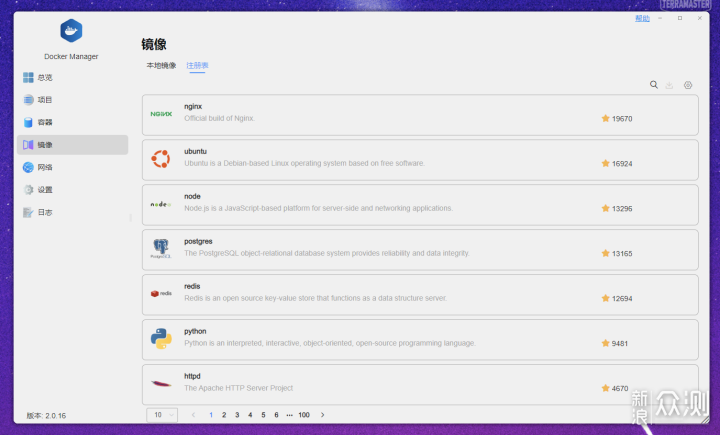The width and height of the screenshot is (720, 435).
Task: Select the python image name
Action: [195, 331]
